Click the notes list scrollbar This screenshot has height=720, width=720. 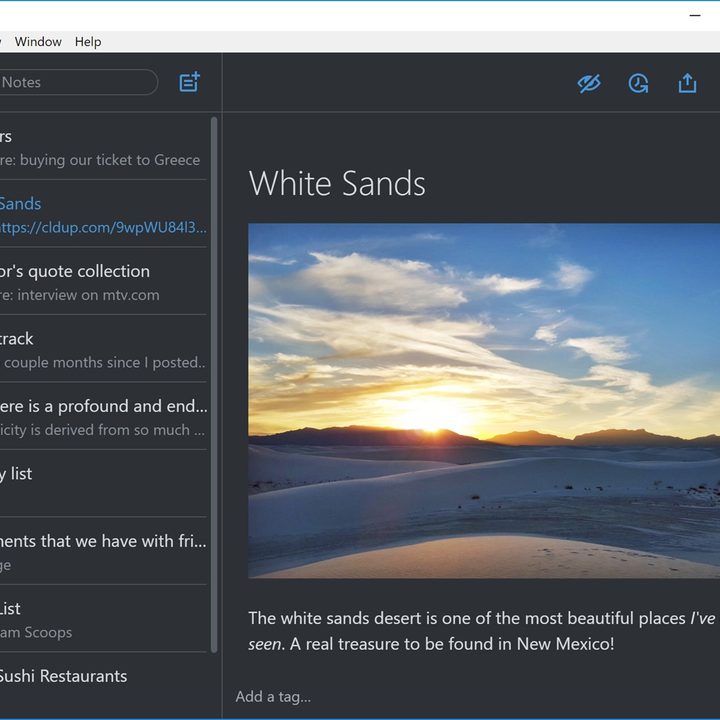click(214, 384)
